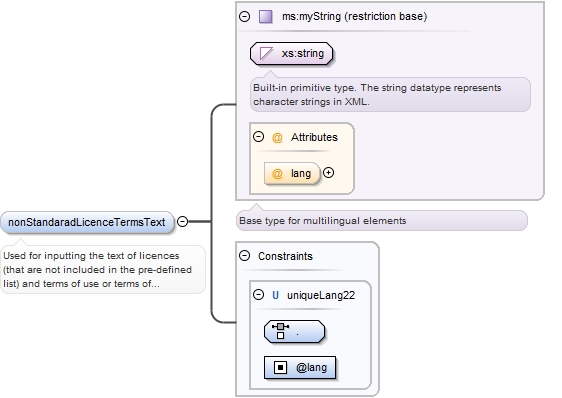The width and height of the screenshot is (562, 398).
Task: Expand the lang attribute plus button
Action: point(328,173)
